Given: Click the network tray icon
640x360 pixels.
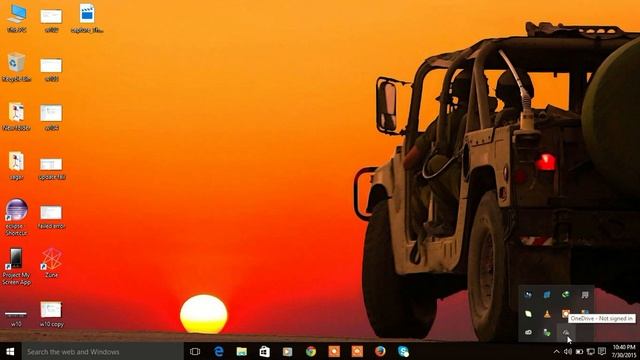Looking at the screenshot, I should point(591,351).
